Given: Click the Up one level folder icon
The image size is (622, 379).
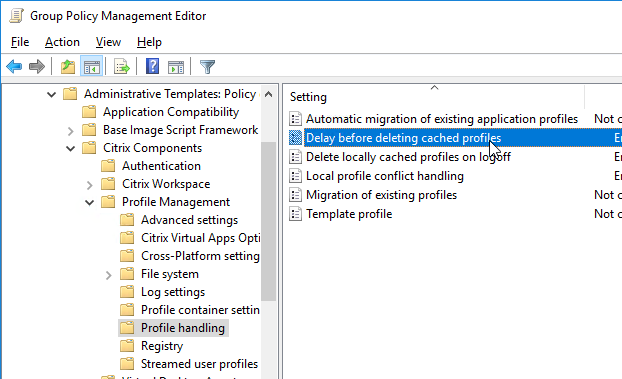Looking at the screenshot, I should coord(68,66).
